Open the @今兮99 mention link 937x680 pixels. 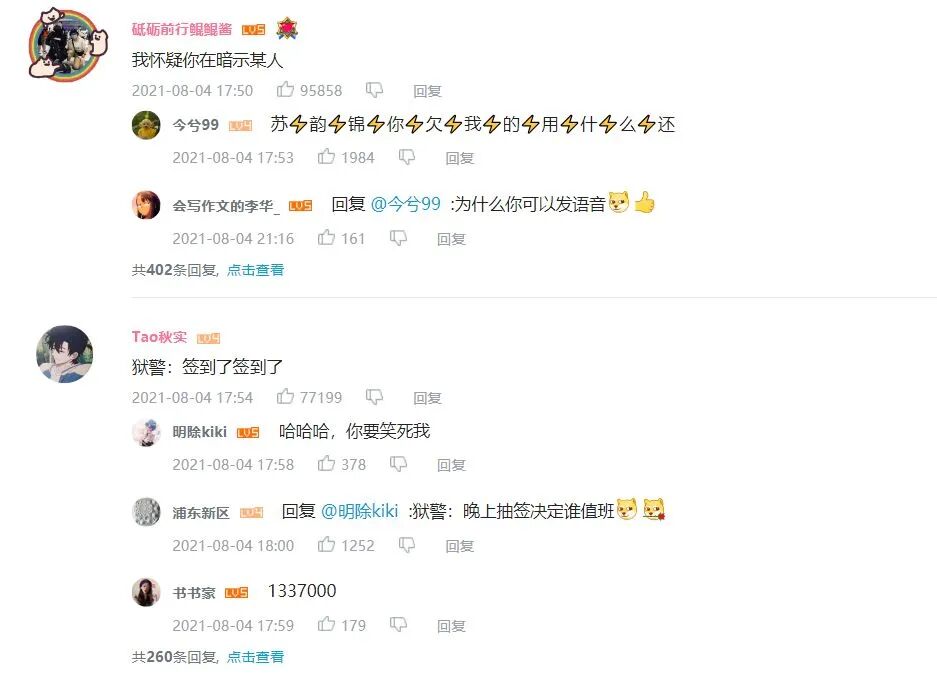tap(406, 204)
